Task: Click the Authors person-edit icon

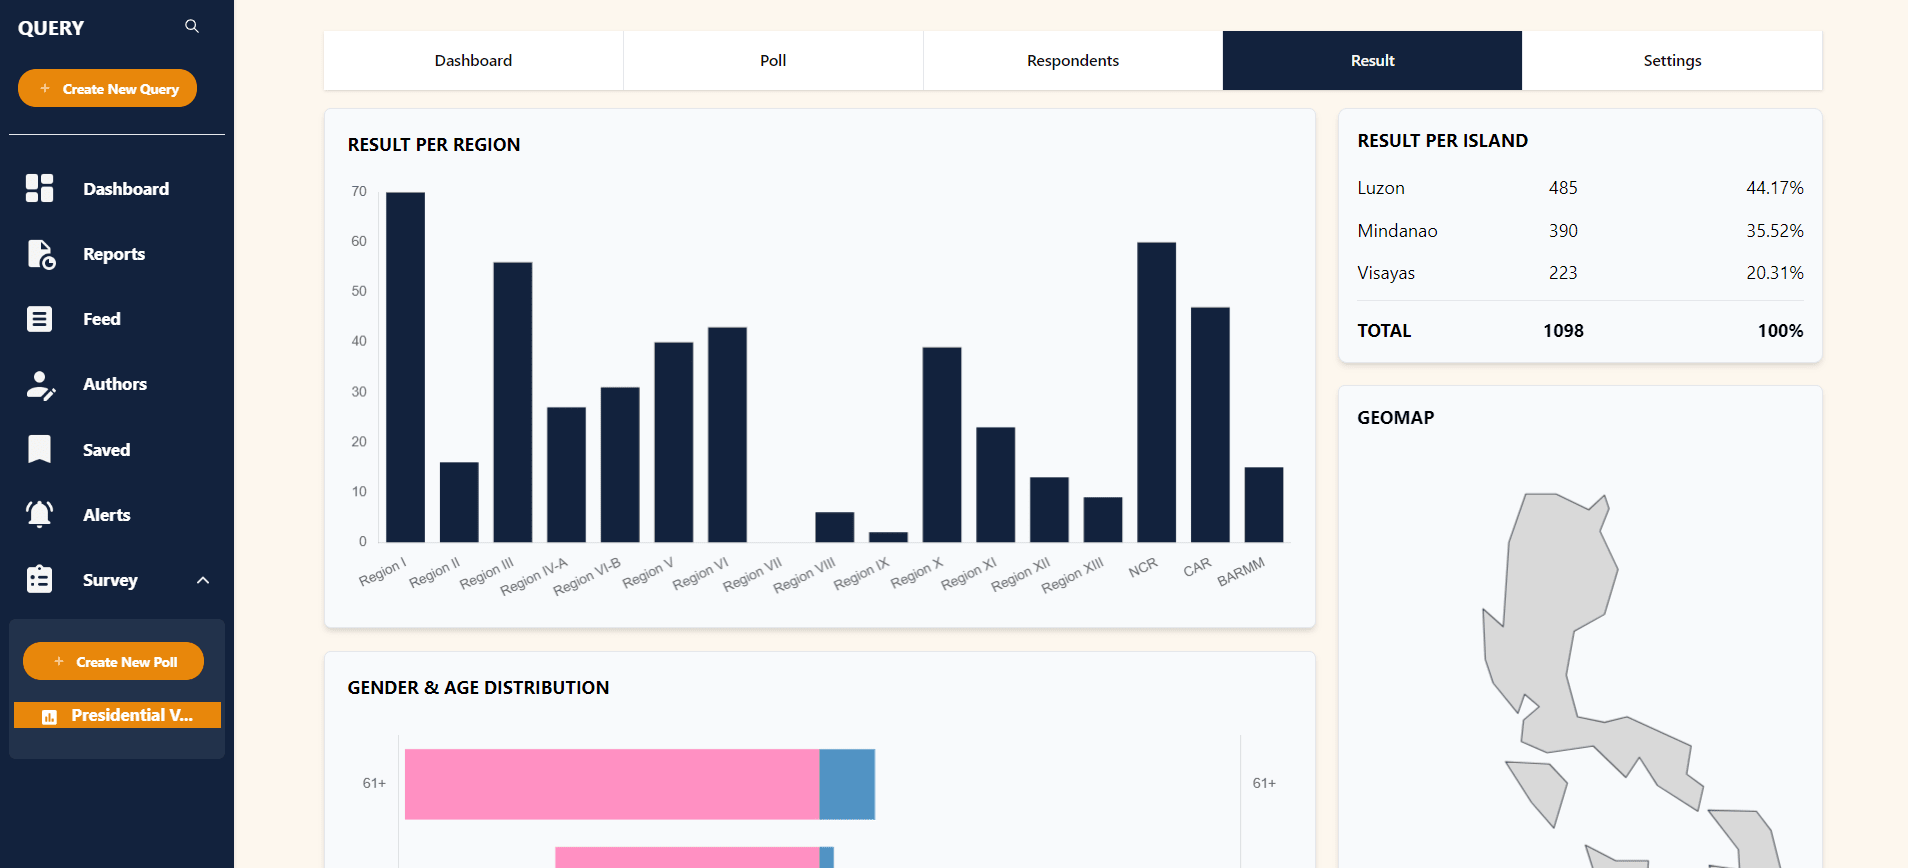Action: tap(40, 385)
